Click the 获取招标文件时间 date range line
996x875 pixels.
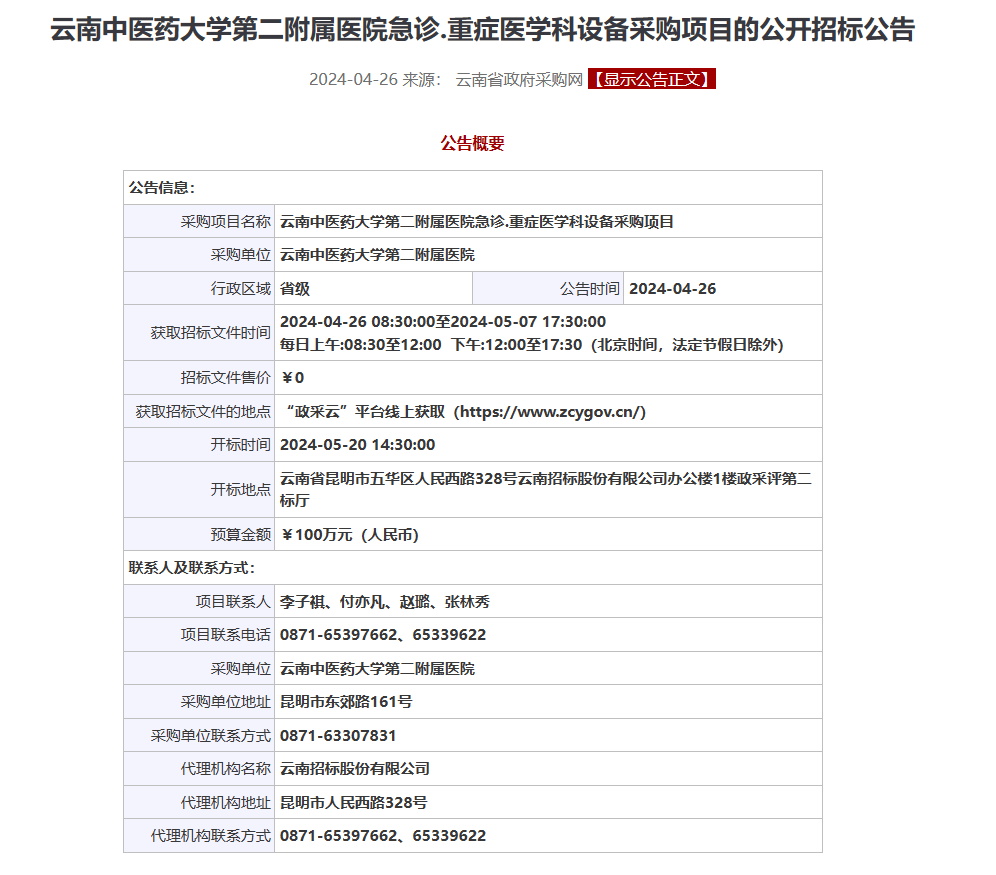(x=443, y=322)
